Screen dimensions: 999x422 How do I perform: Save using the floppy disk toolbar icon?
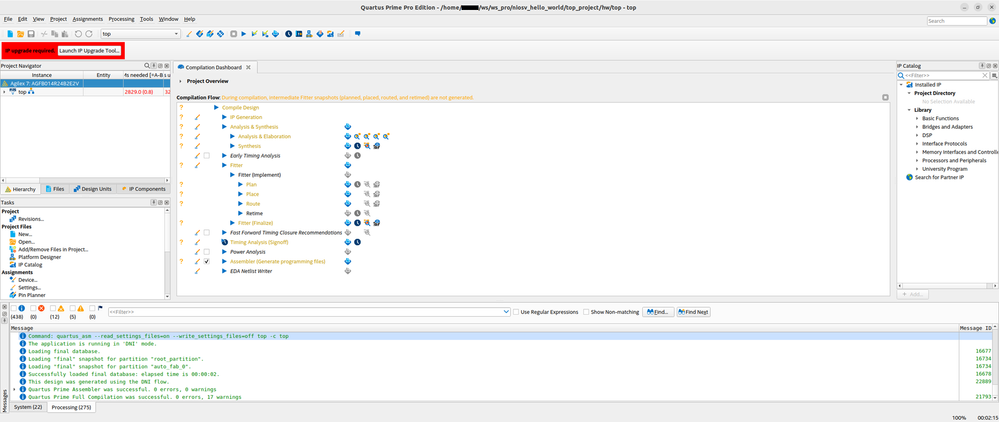30,34
